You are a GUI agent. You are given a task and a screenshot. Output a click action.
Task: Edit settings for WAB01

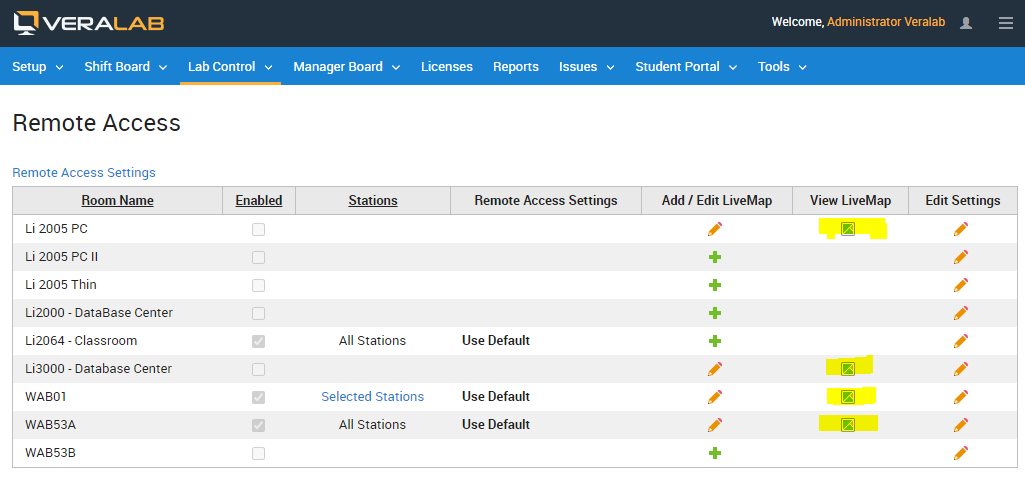(961, 397)
